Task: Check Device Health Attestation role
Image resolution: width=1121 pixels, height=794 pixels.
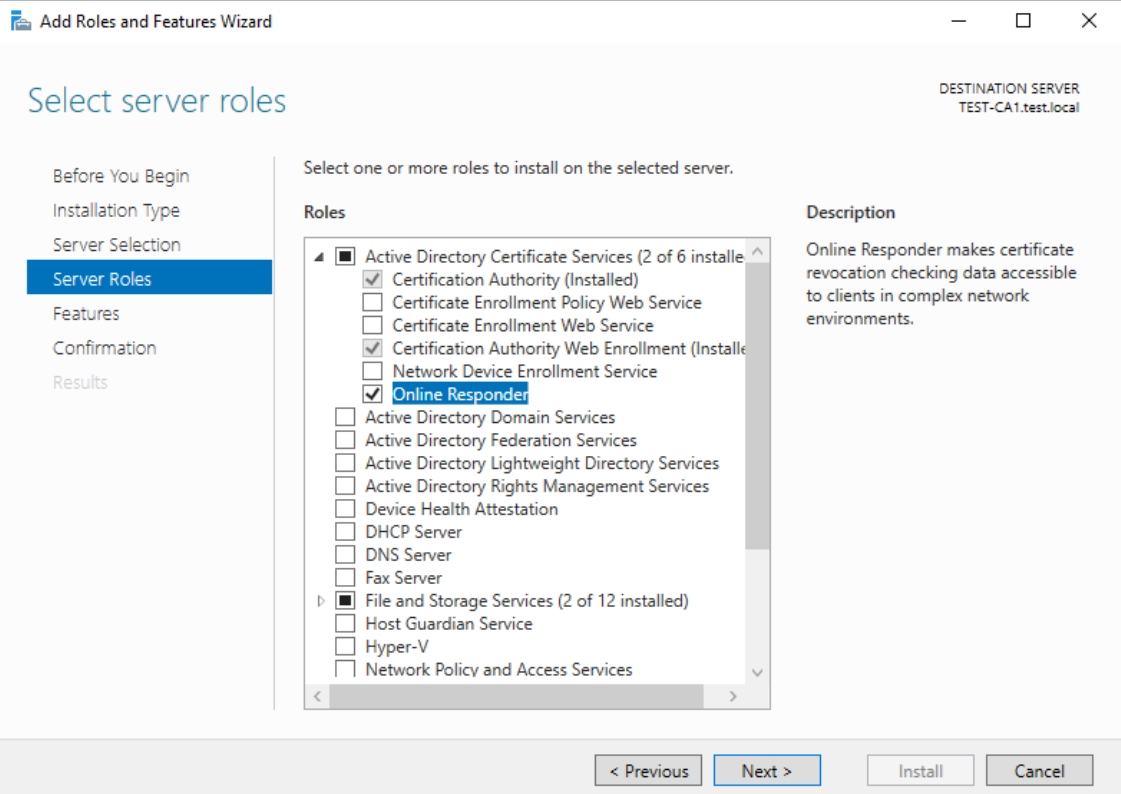Action: tap(345, 508)
